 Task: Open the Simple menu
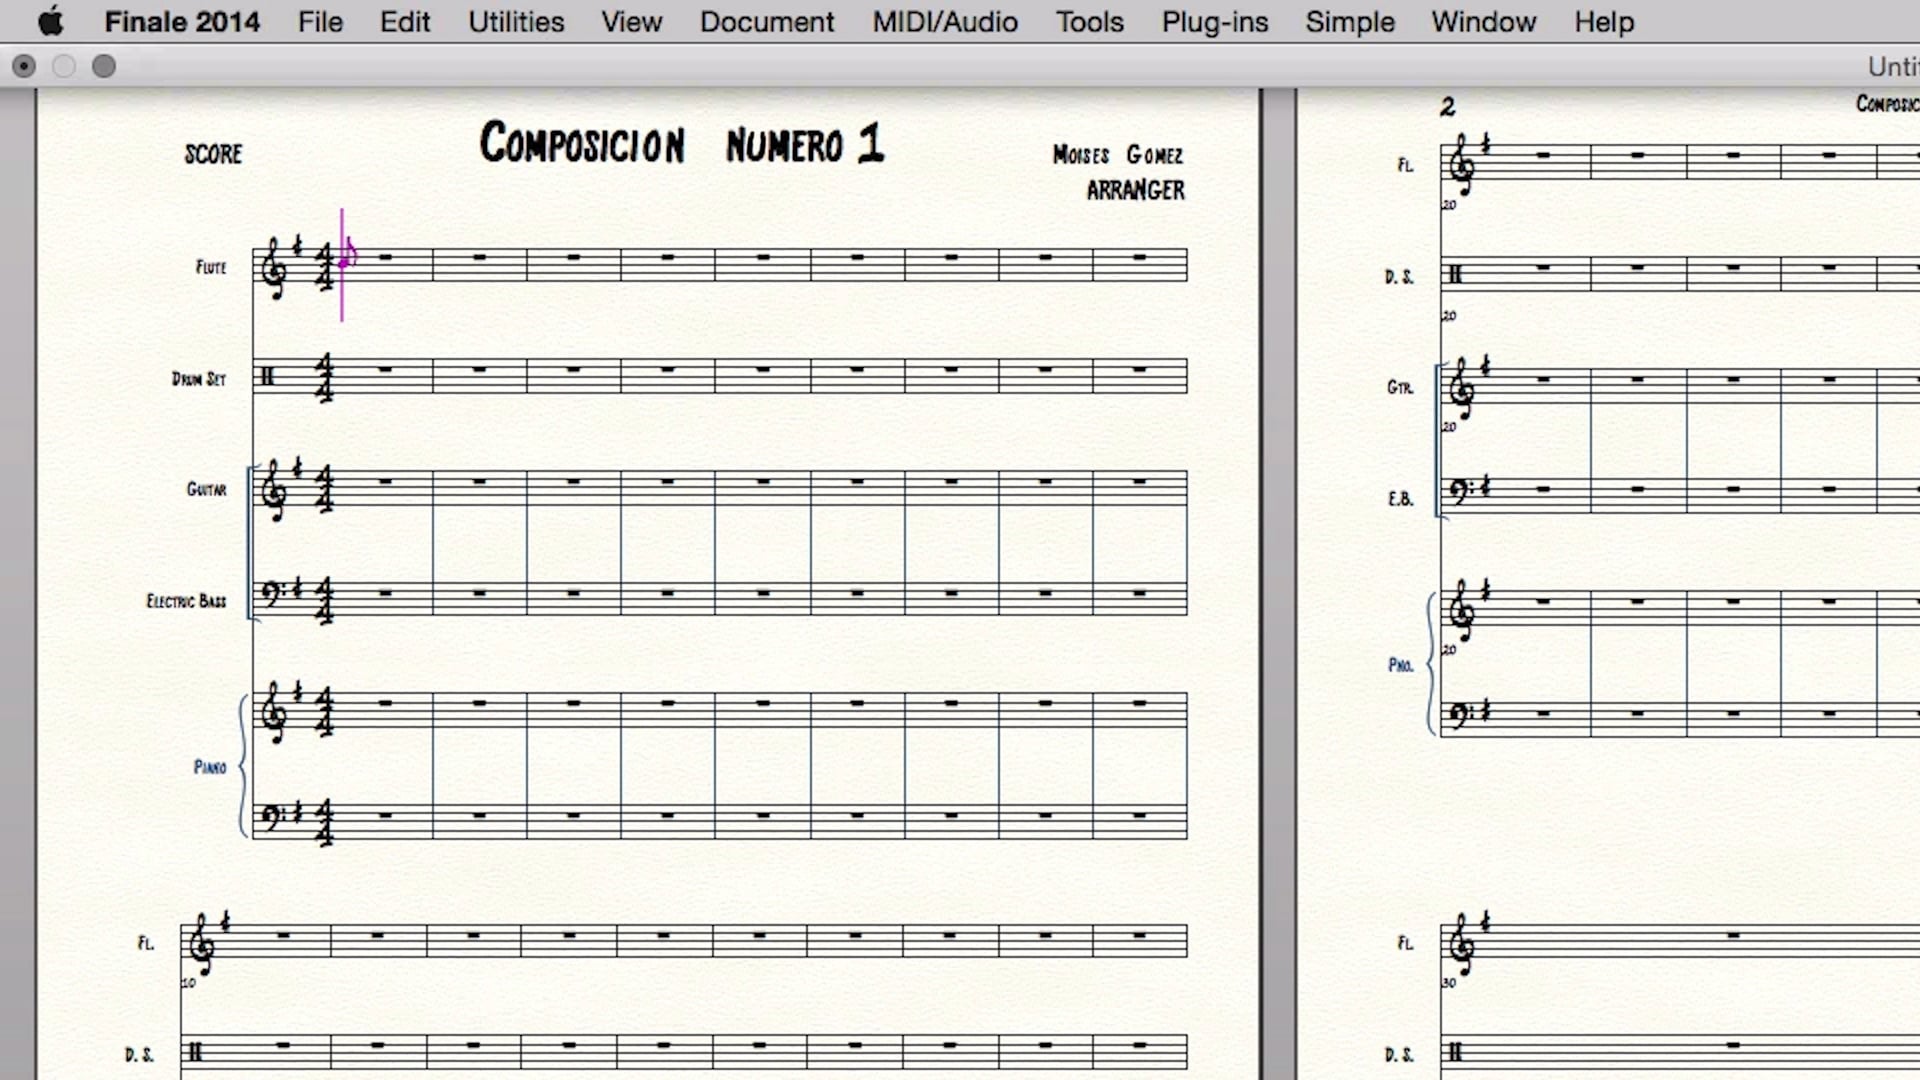1349,21
